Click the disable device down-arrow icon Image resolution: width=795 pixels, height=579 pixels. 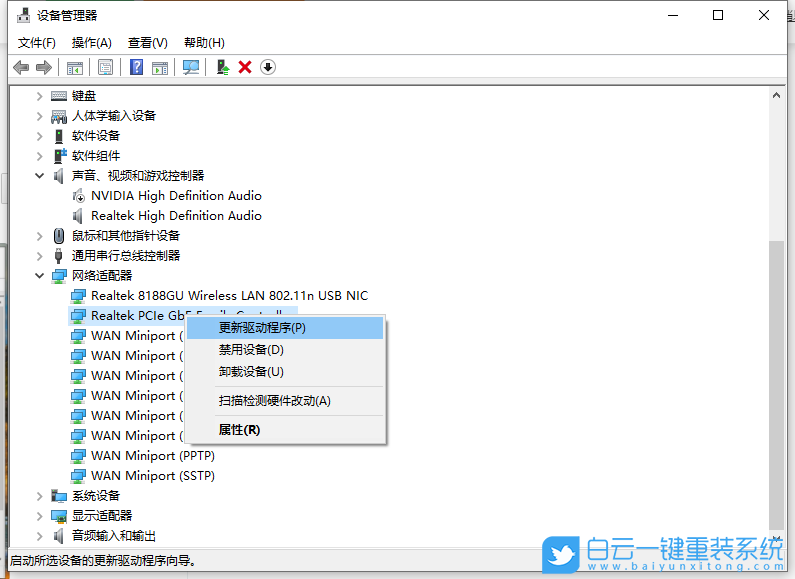tap(268, 67)
